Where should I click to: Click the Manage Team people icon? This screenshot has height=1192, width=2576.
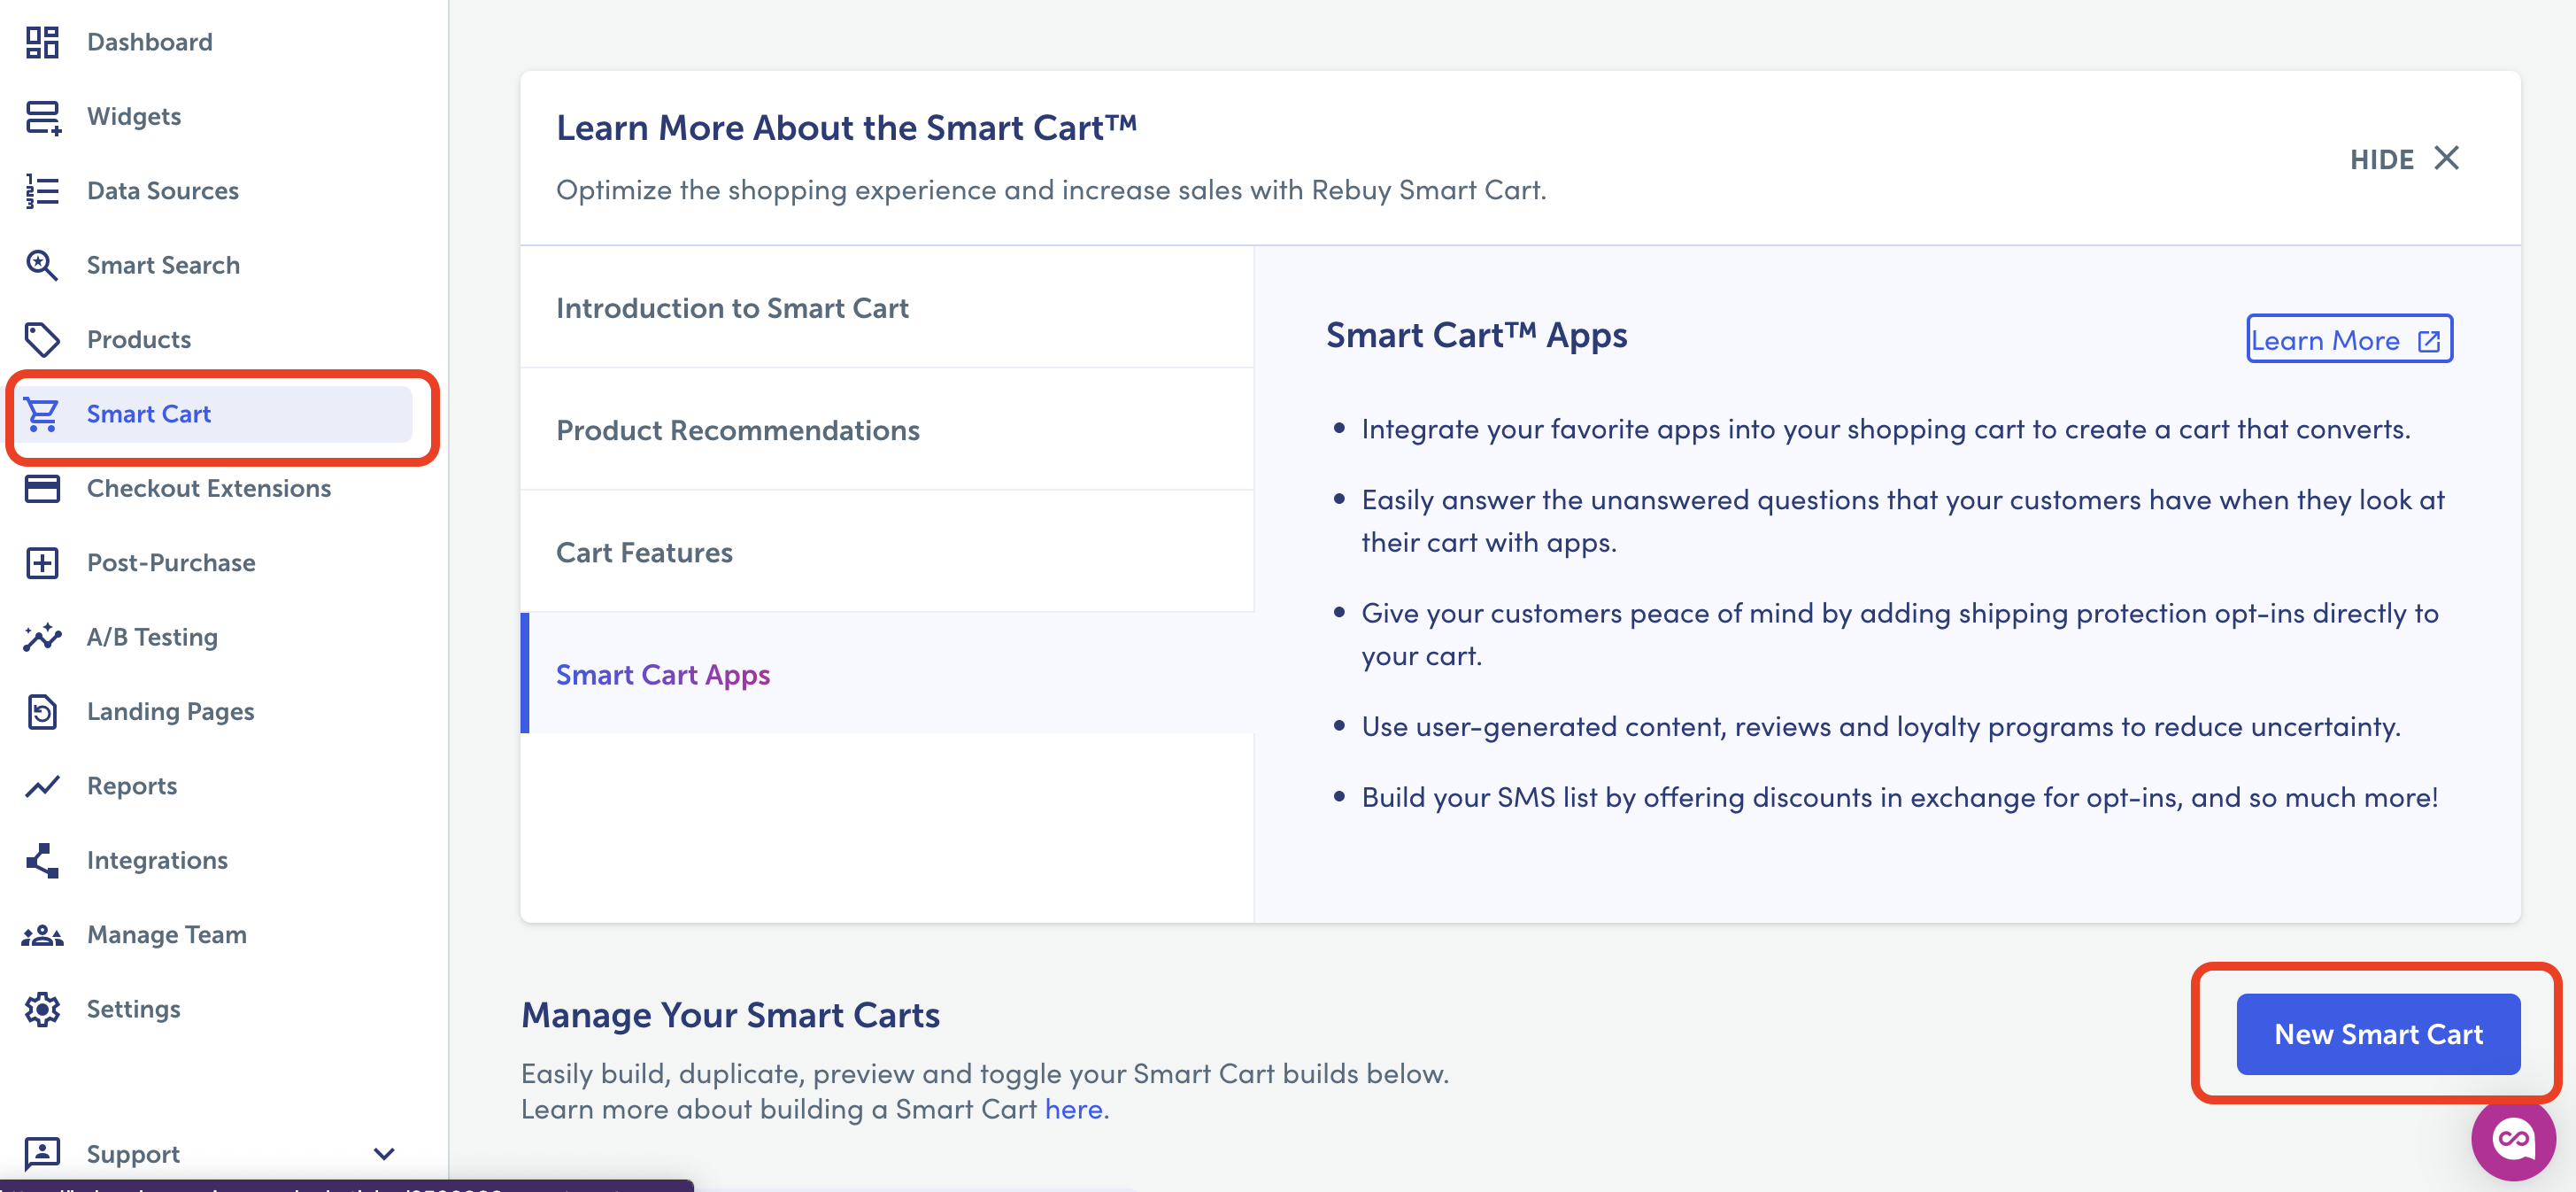pos(42,935)
